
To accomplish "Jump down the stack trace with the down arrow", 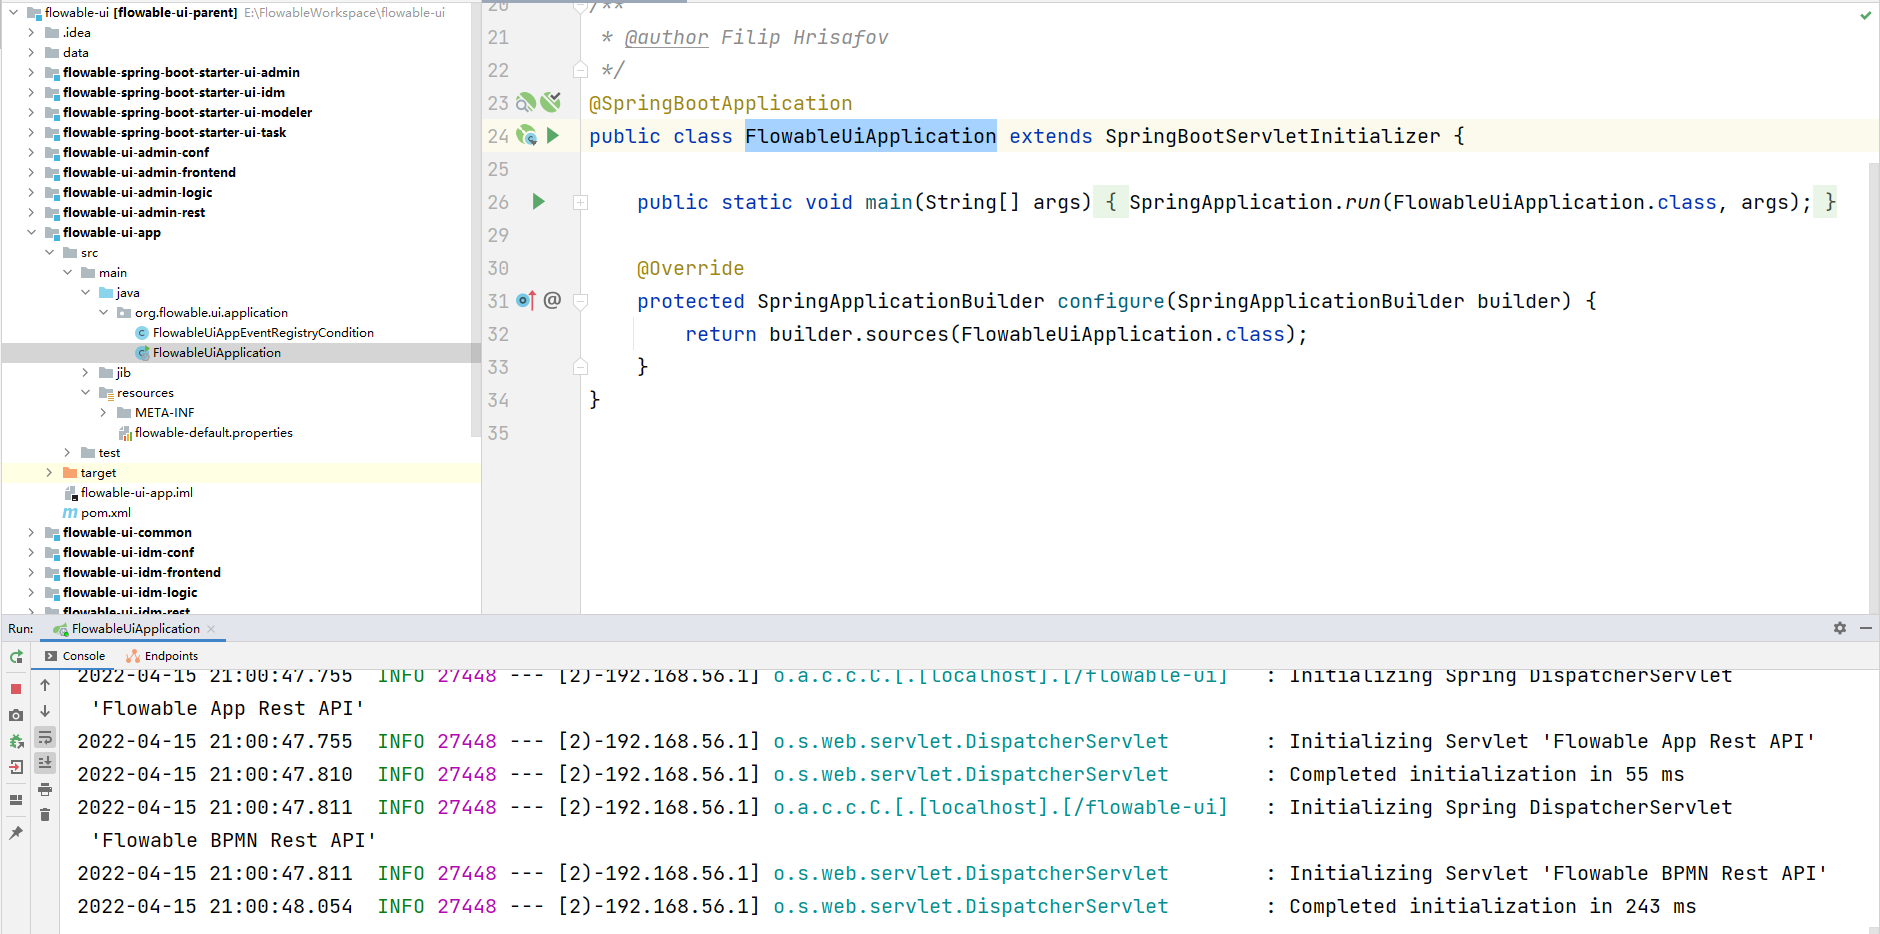I will pos(45,711).
